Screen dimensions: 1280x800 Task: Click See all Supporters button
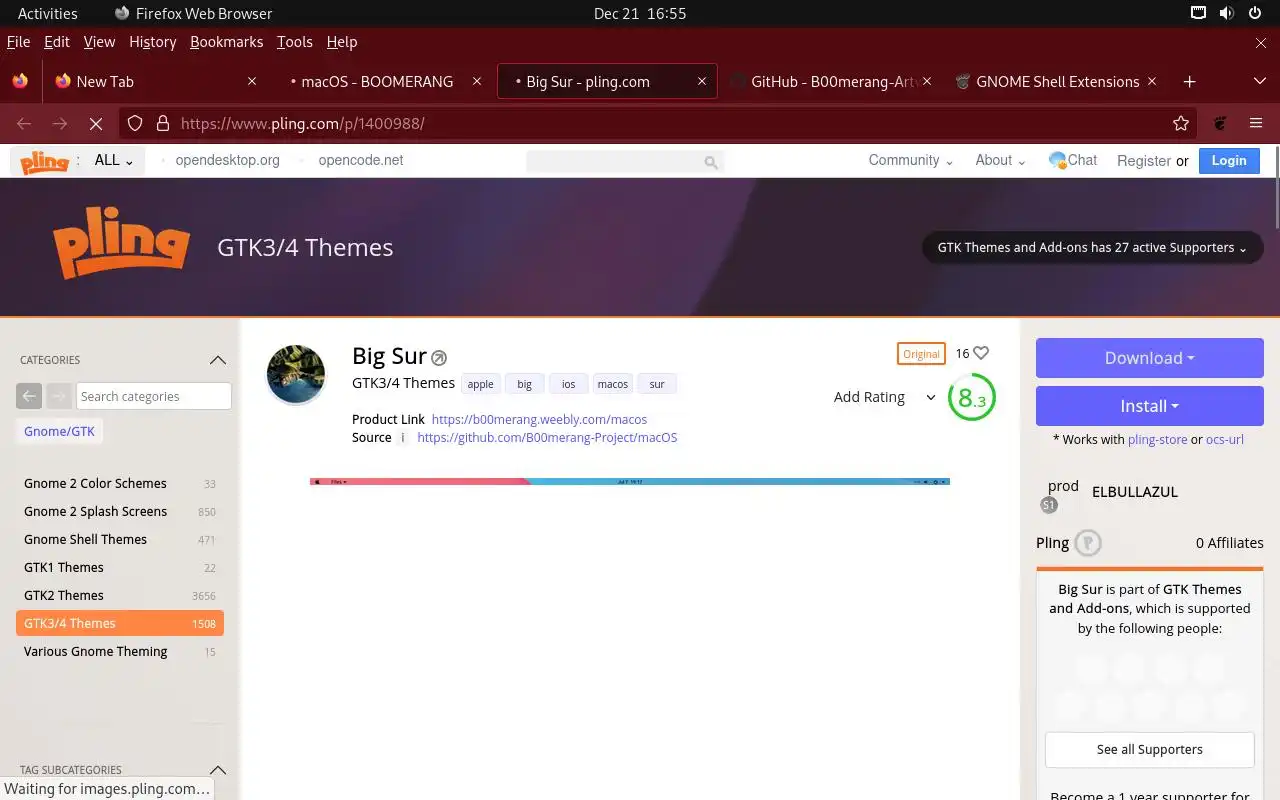coord(1150,749)
